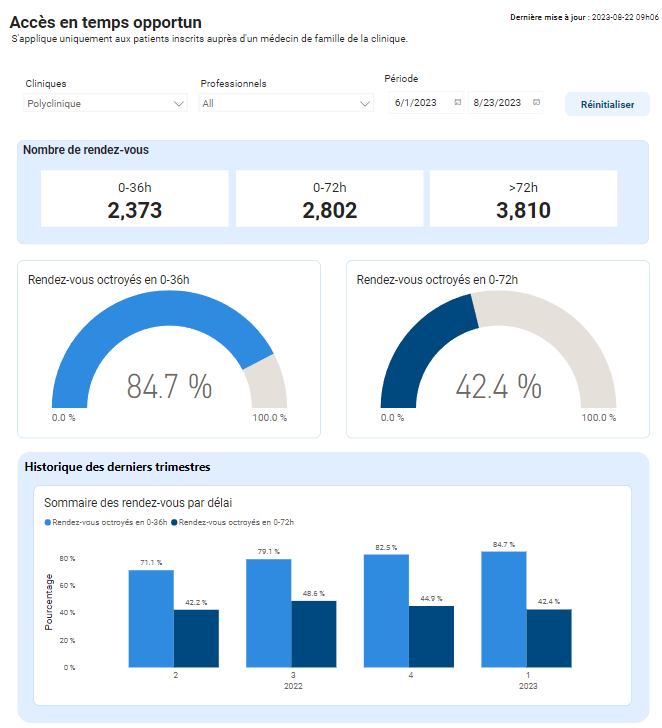This screenshot has width=662, height=728.
Task: Select the 71.1 % bar for quarter 2
Action: pyautogui.click(x=151, y=618)
